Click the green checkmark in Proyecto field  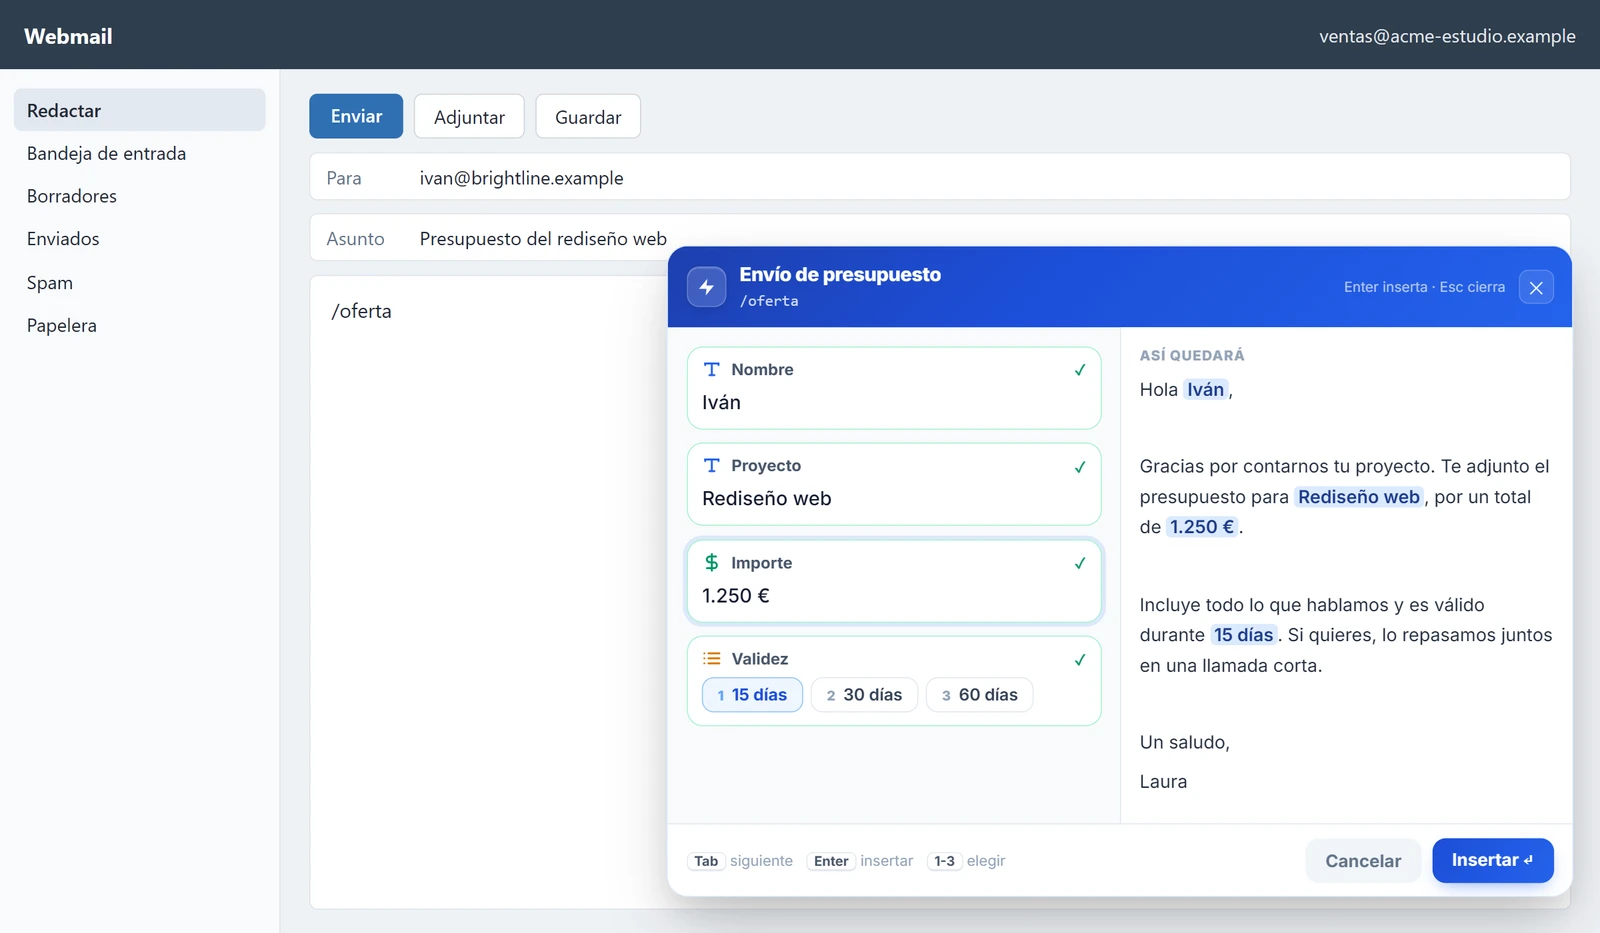pyautogui.click(x=1080, y=467)
